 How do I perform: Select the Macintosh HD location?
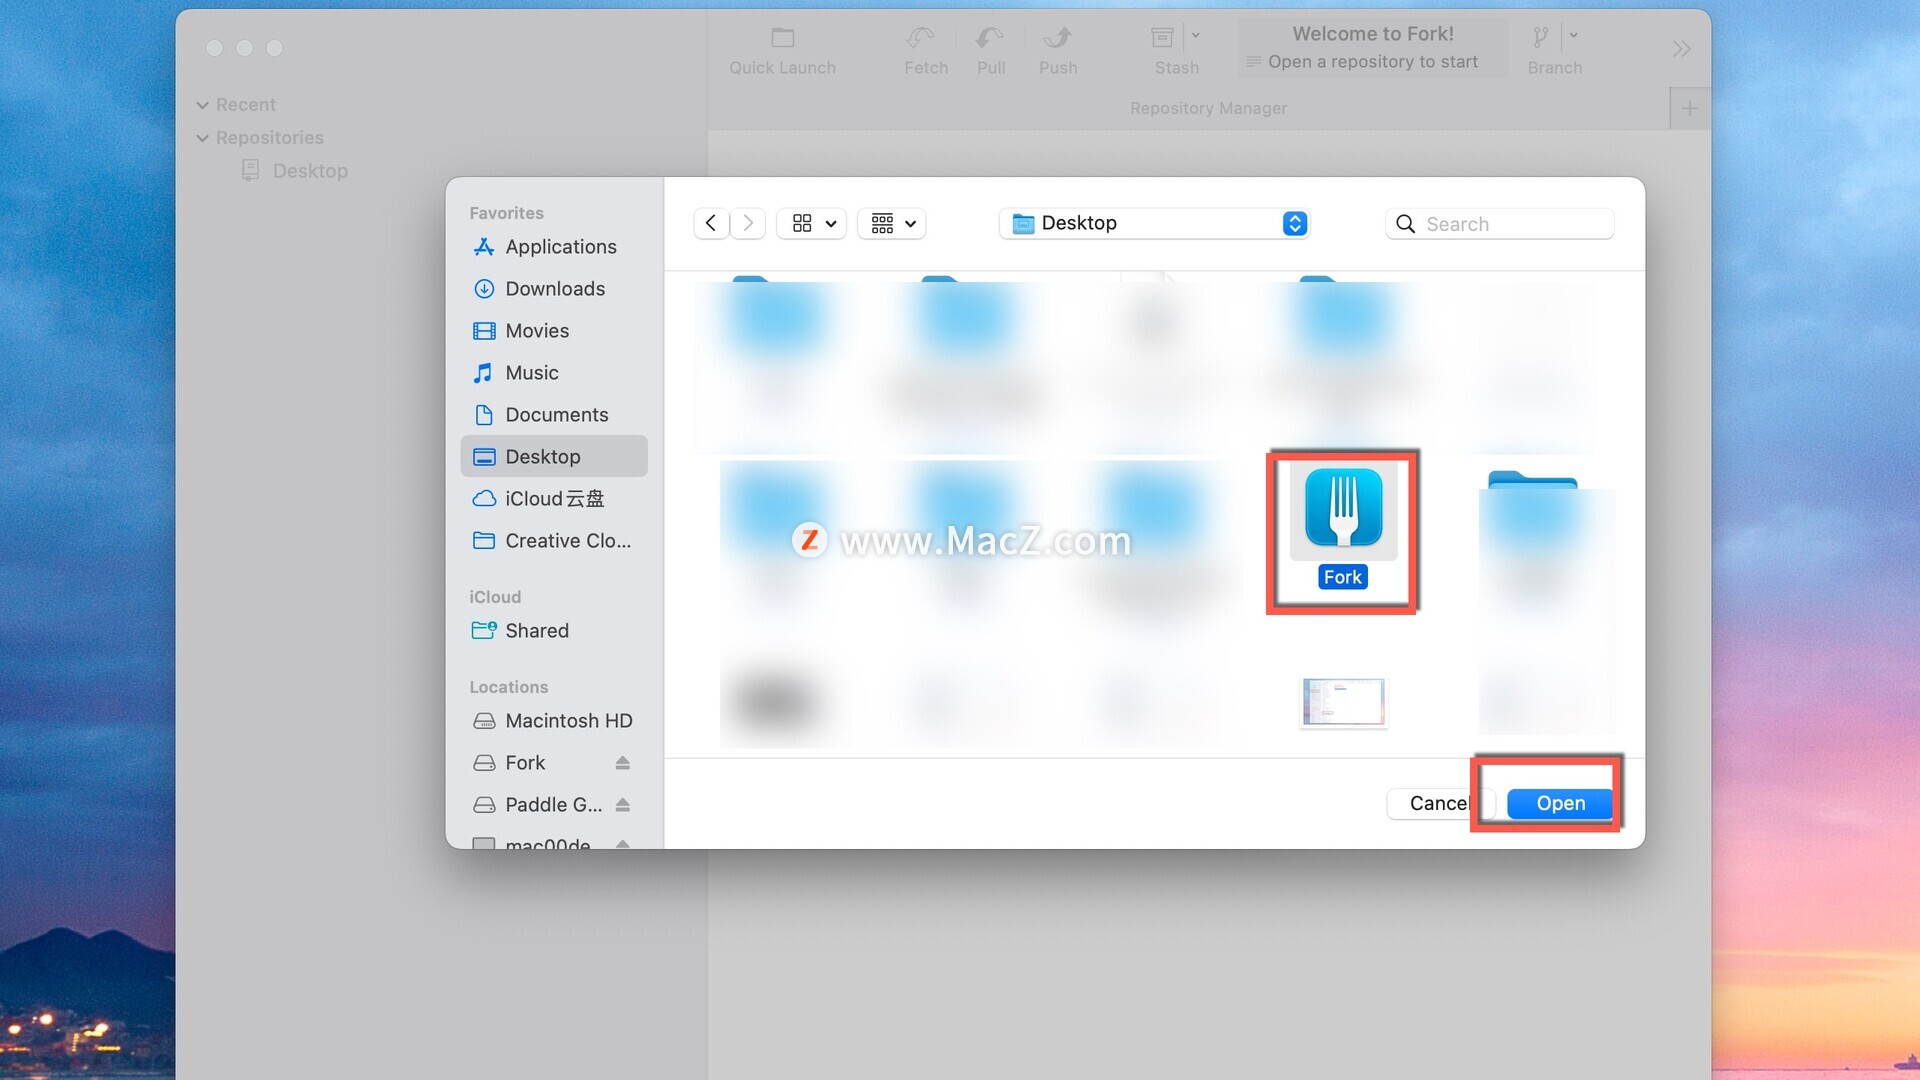pos(567,721)
